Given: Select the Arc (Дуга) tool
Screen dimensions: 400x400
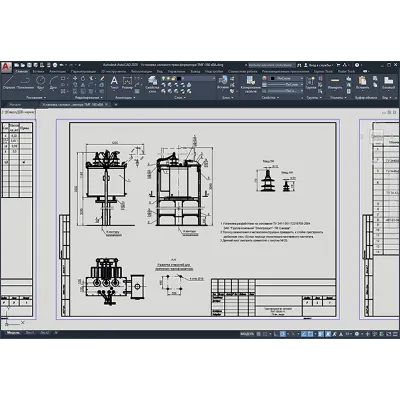Looking at the screenshot, I should coord(53,83).
